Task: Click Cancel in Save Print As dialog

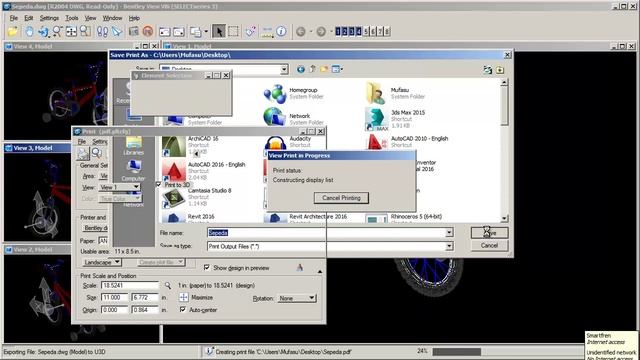Action: (489, 245)
